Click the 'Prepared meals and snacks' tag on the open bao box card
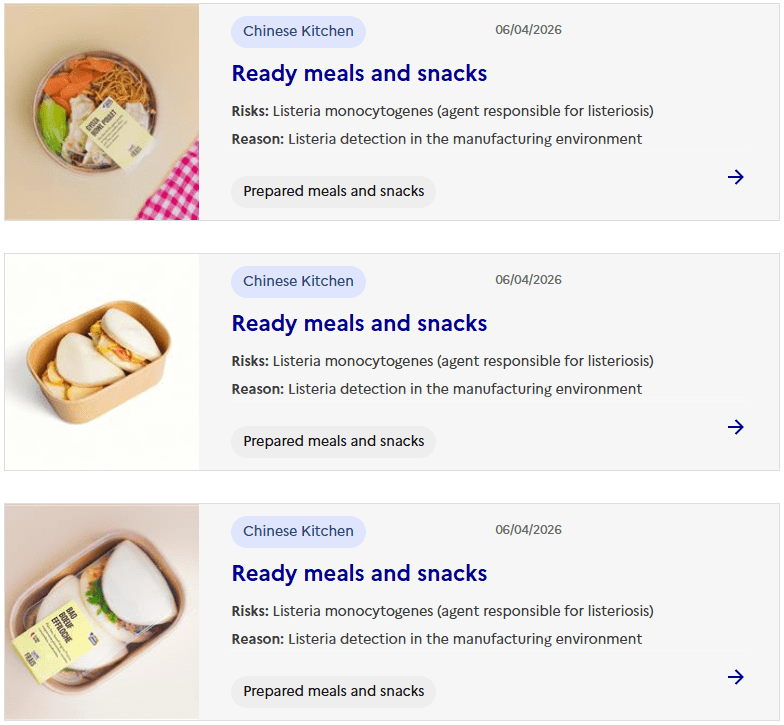This screenshot has height=725, width=784. (333, 441)
